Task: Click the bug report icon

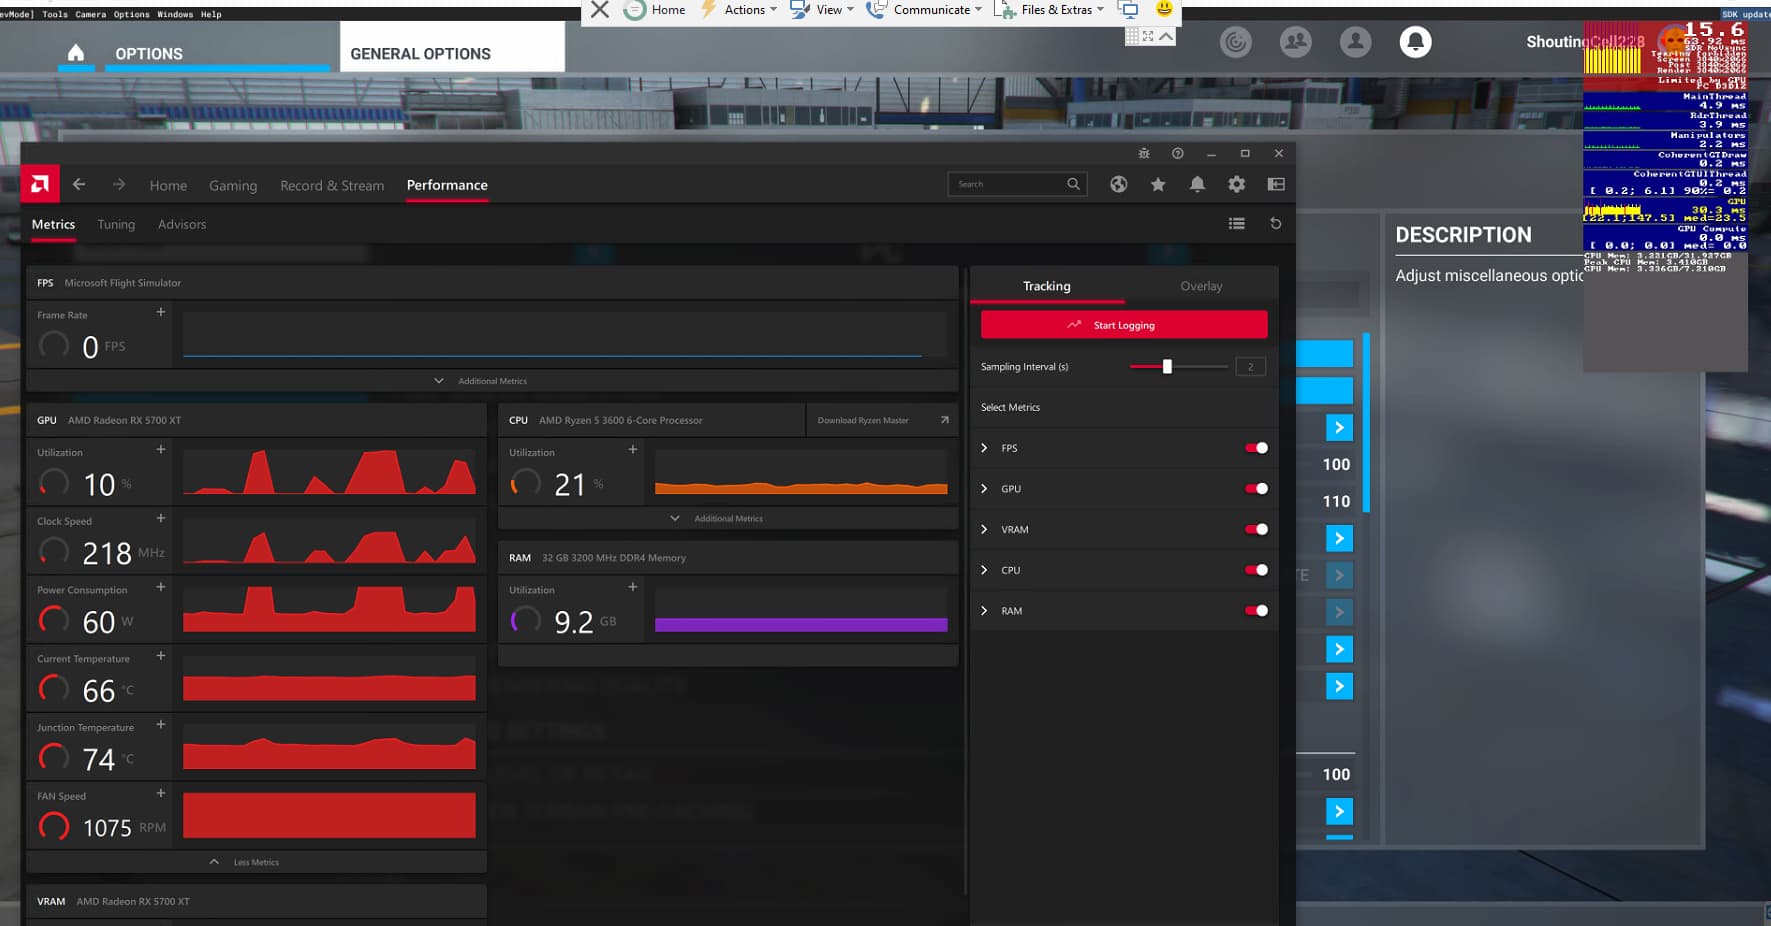Action: pos(1144,153)
